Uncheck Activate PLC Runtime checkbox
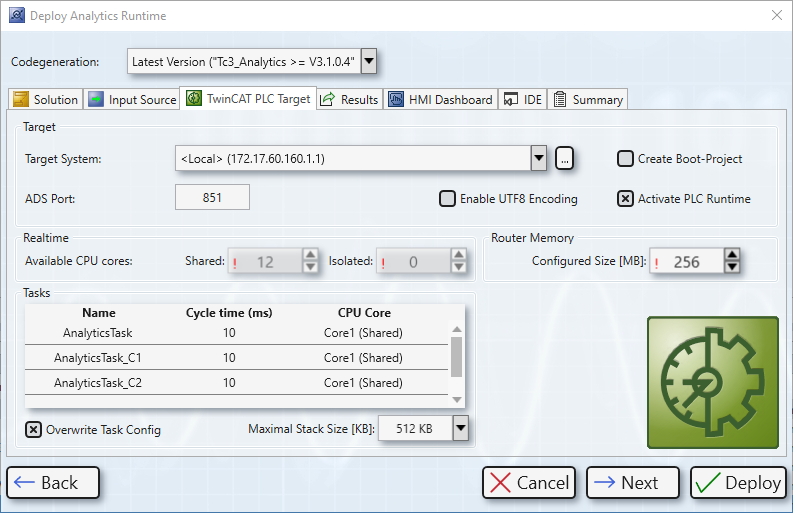Viewport: 793px width, 513px height. 625,198
